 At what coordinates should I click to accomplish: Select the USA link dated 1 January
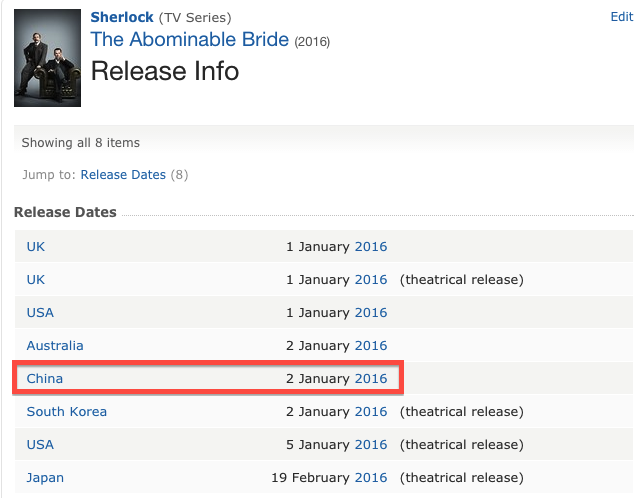tap(40, 313)
